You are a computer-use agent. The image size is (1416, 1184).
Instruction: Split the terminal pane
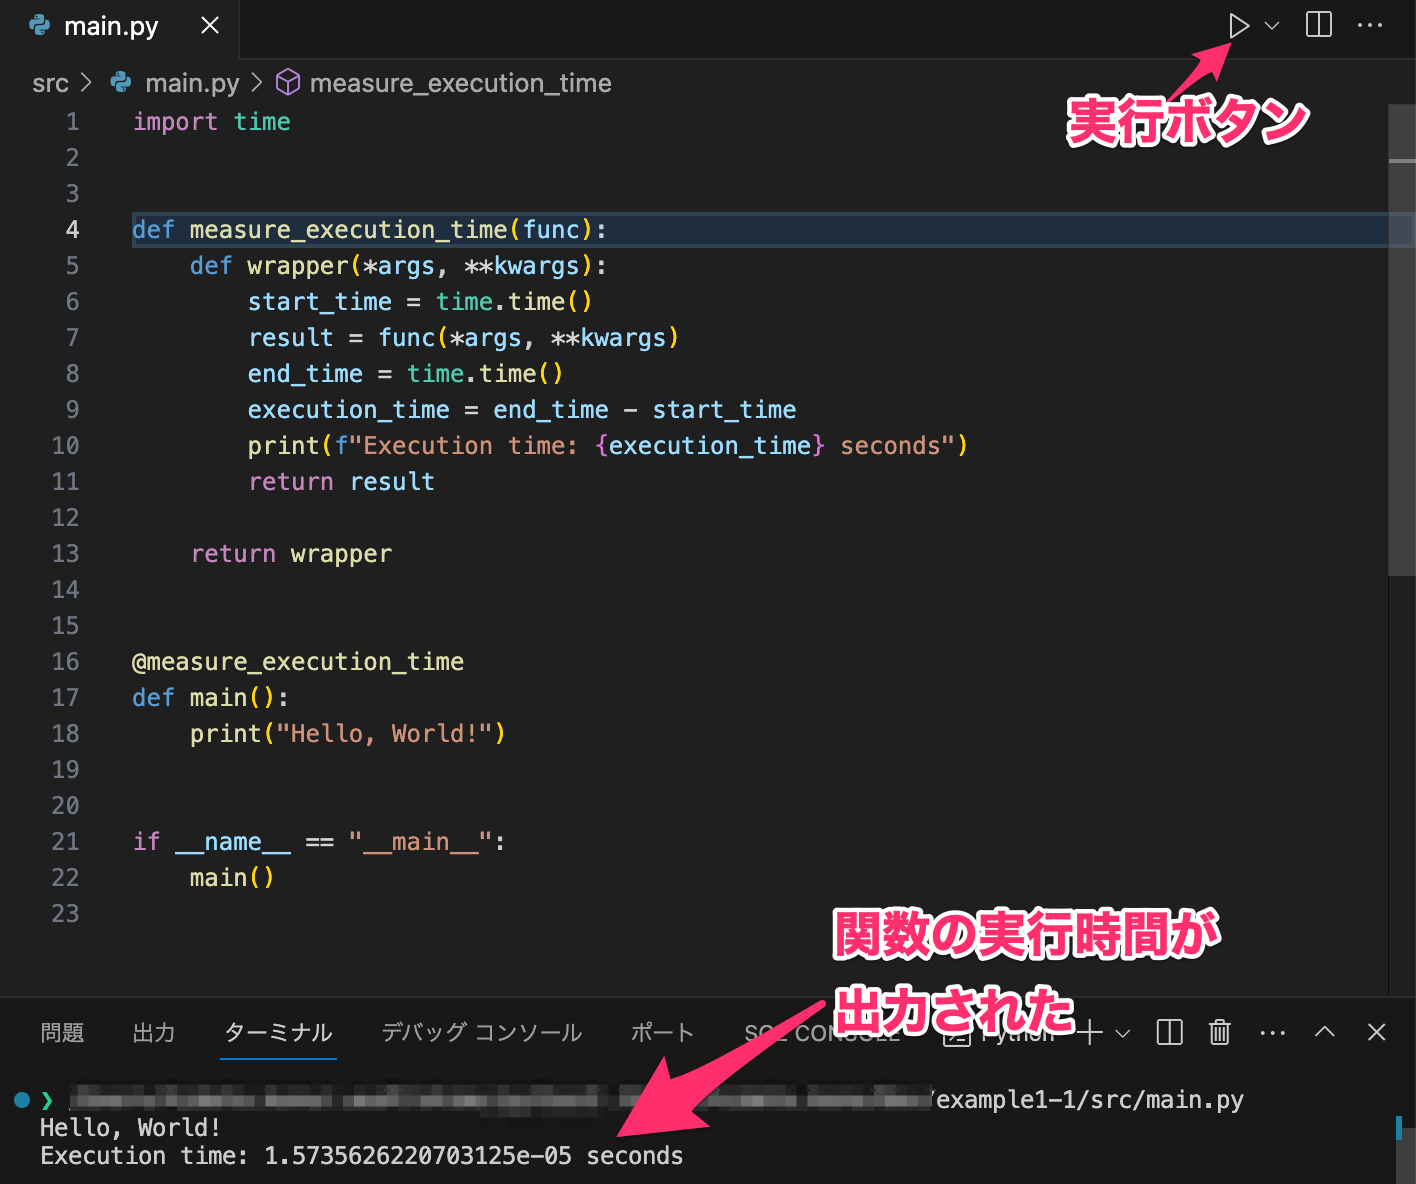pyautogui.click(x=1168, y=1033)
